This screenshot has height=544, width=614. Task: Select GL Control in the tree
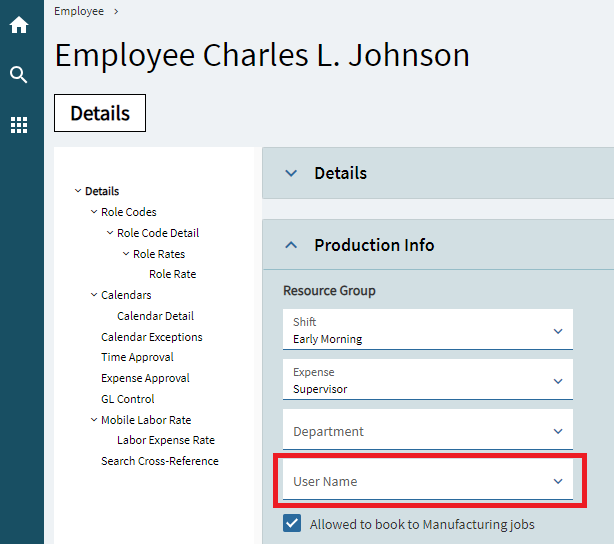click(127, 399)
